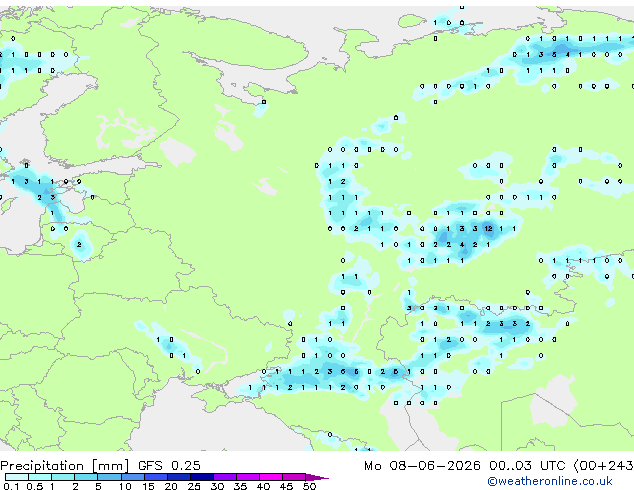Click the '10' legend scale number
Image resolution: width=634 pixels, height=490 pixels.
pos(125,486)
